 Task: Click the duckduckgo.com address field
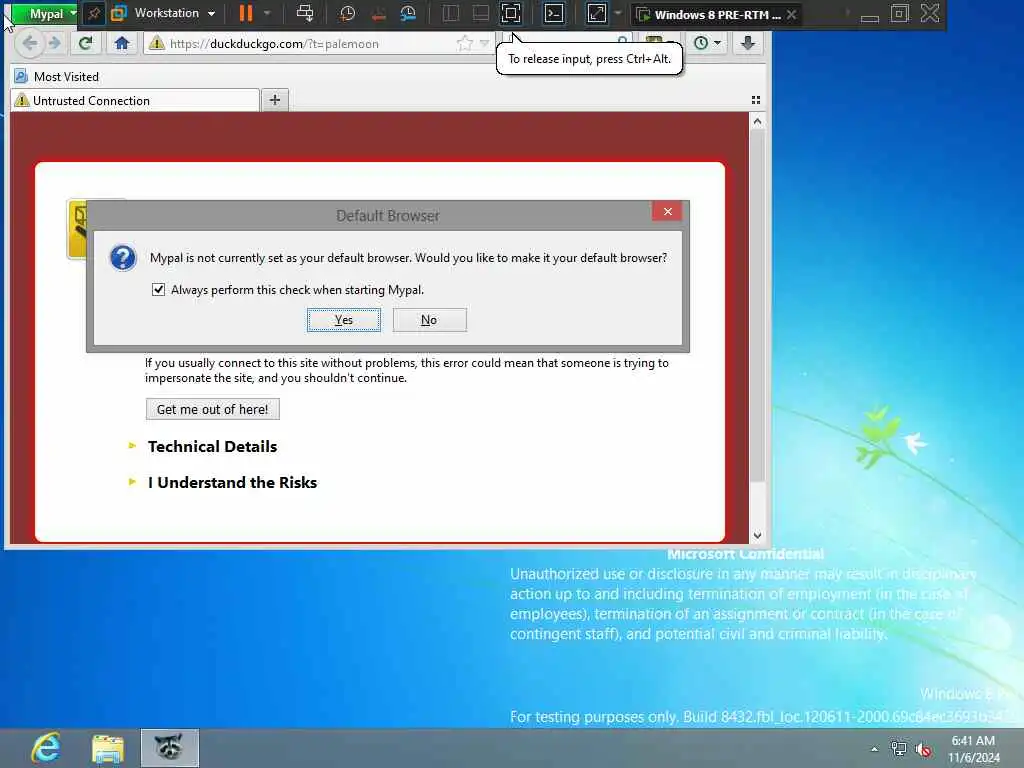(311, 44)
